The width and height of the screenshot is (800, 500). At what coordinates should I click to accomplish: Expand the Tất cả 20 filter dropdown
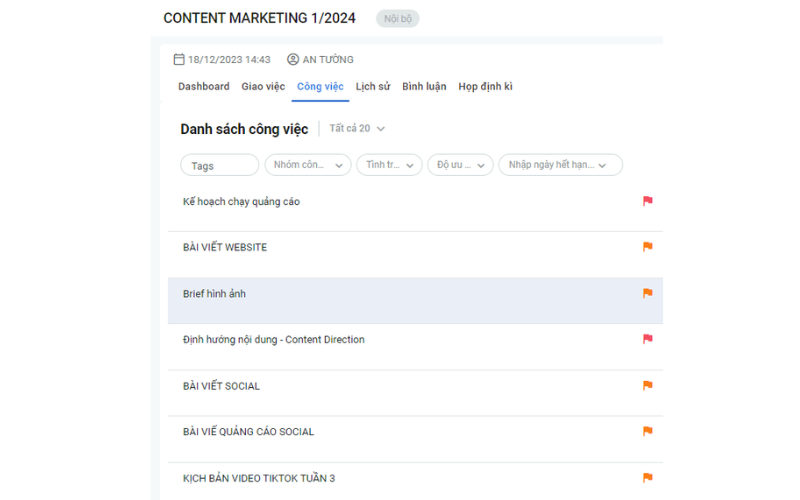[x=357, y=129]
